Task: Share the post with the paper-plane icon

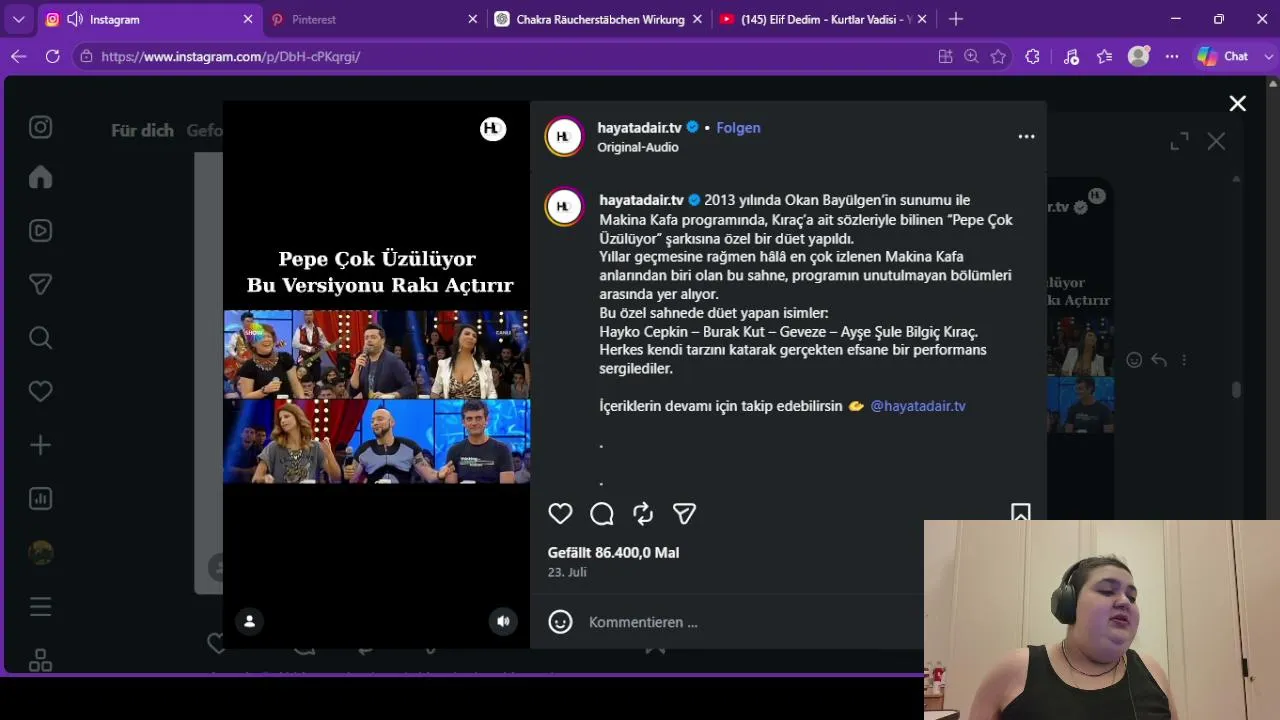Action: pyautogui.click(x=684, y=514)
